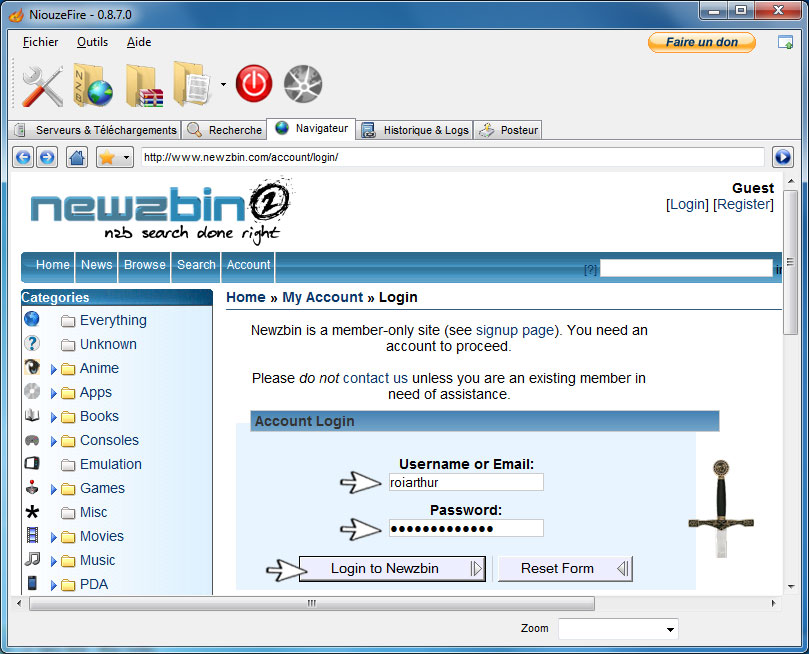Click the Faire un don button
Screen dimensions: 809x654
pos(702,42)
